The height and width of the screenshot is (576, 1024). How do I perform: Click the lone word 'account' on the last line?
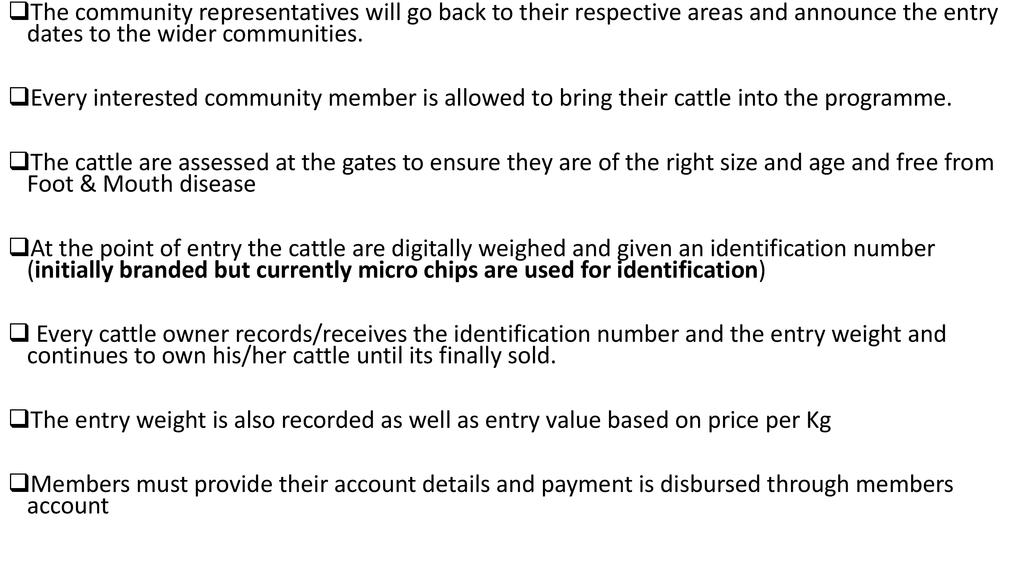(x=67, y=506)
